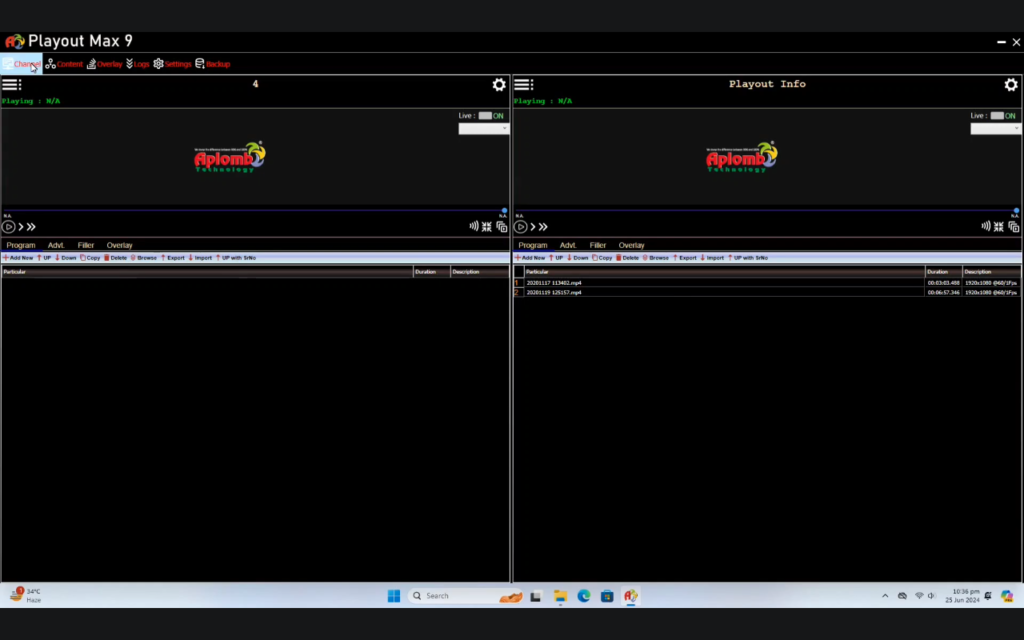This screenshot has width=1024, height=640.
Task: Click fast-forward double arrow in Playout Info player
Action: pos(543,227)
